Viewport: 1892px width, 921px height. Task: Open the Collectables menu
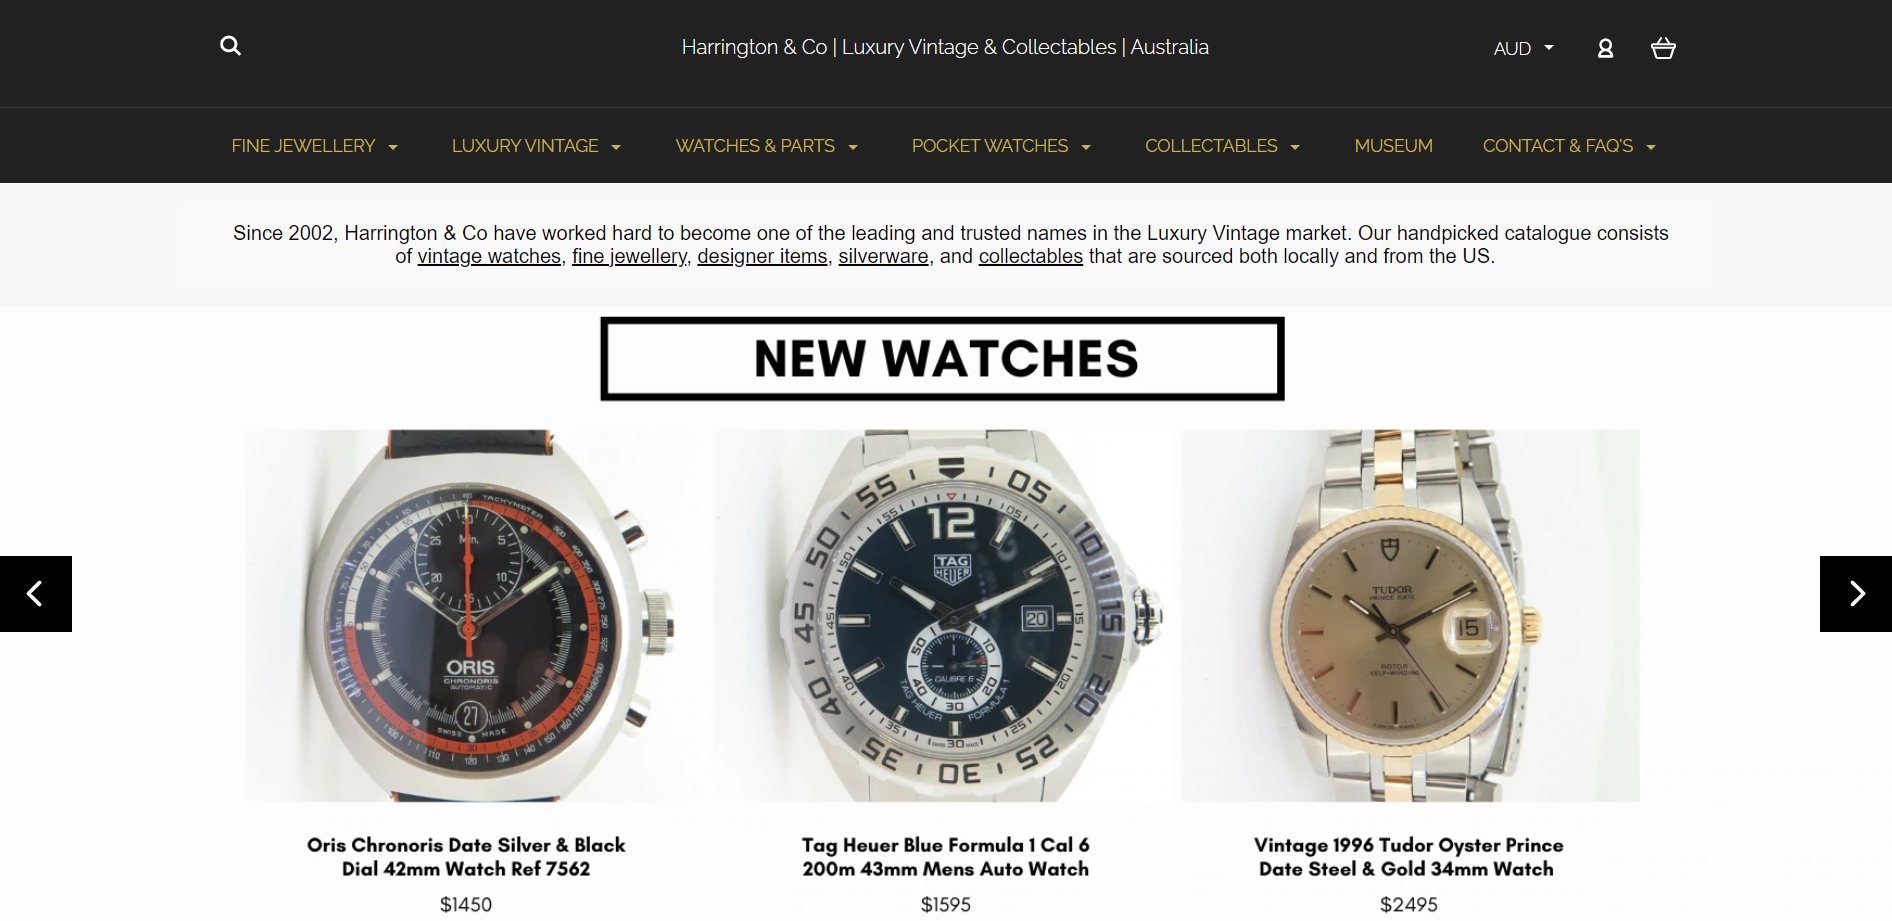click(x=1223, y=146)
